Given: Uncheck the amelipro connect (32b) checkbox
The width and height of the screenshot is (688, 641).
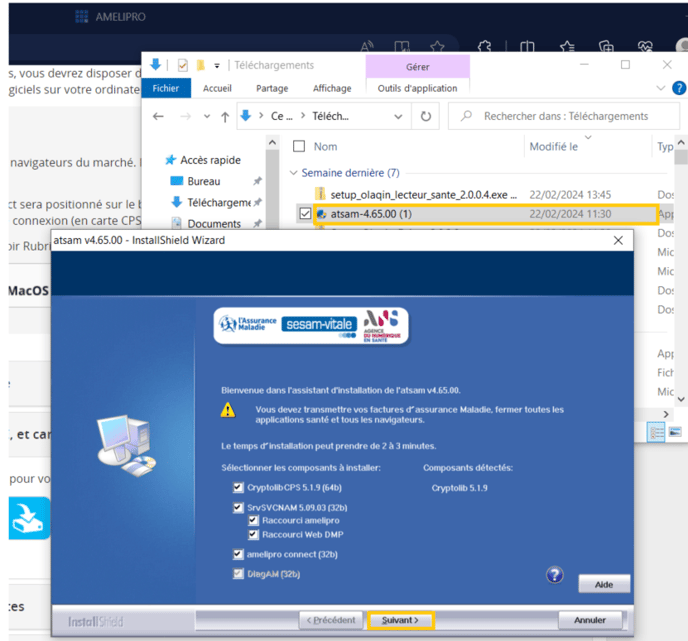Looking at the screenshot, I should 238,554.
